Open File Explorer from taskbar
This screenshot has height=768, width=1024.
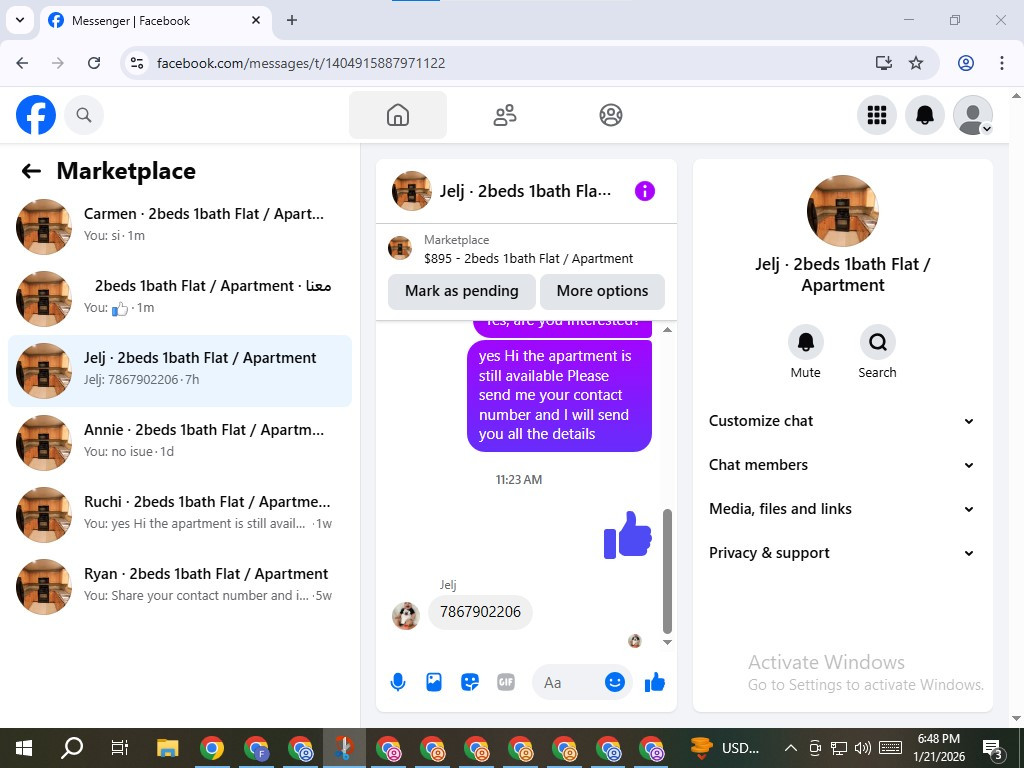167,748
